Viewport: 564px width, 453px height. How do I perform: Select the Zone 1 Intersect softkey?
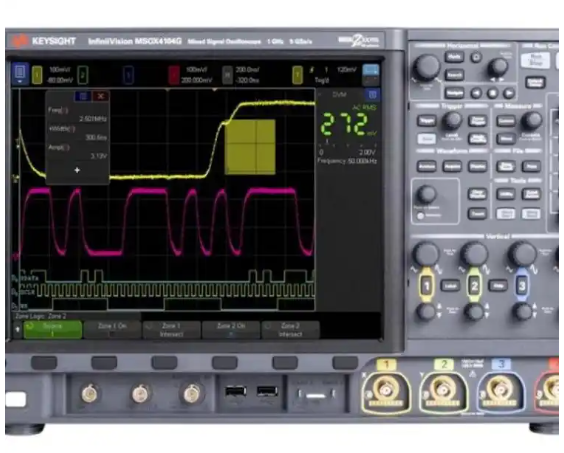tap(172, 330)
